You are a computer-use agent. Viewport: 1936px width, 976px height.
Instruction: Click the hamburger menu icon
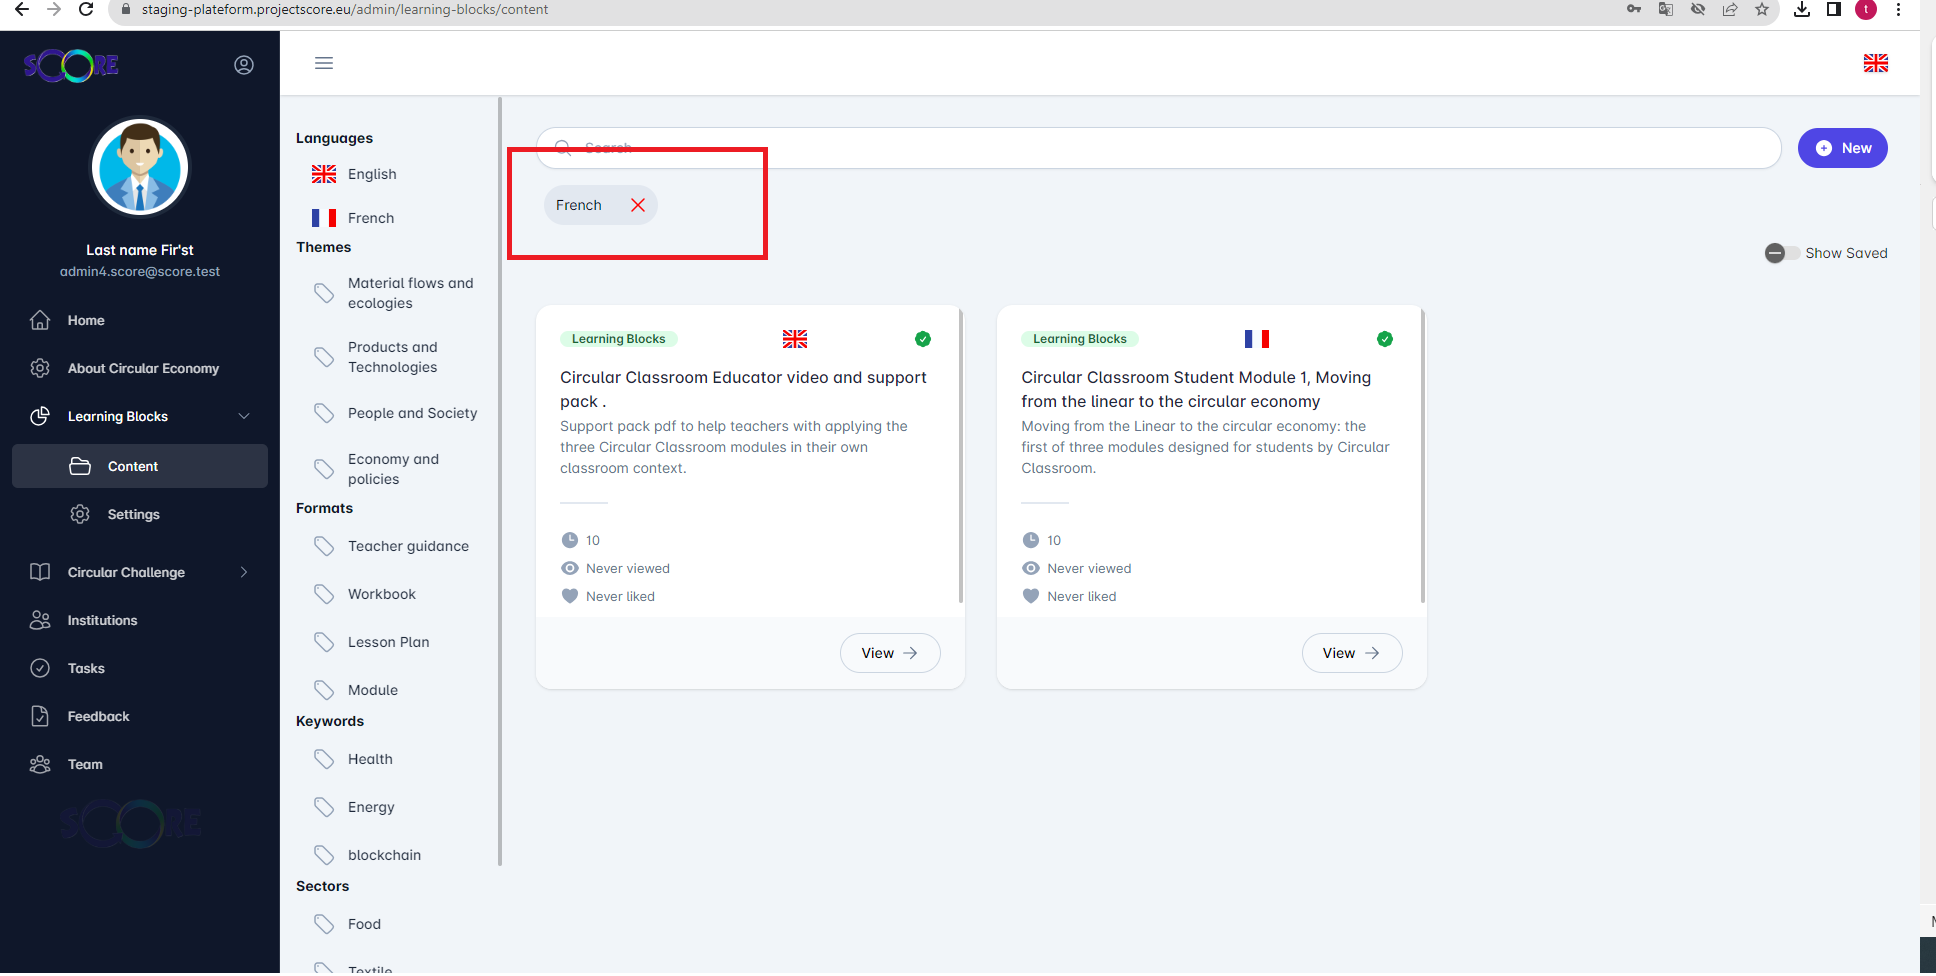pos(324,63)
